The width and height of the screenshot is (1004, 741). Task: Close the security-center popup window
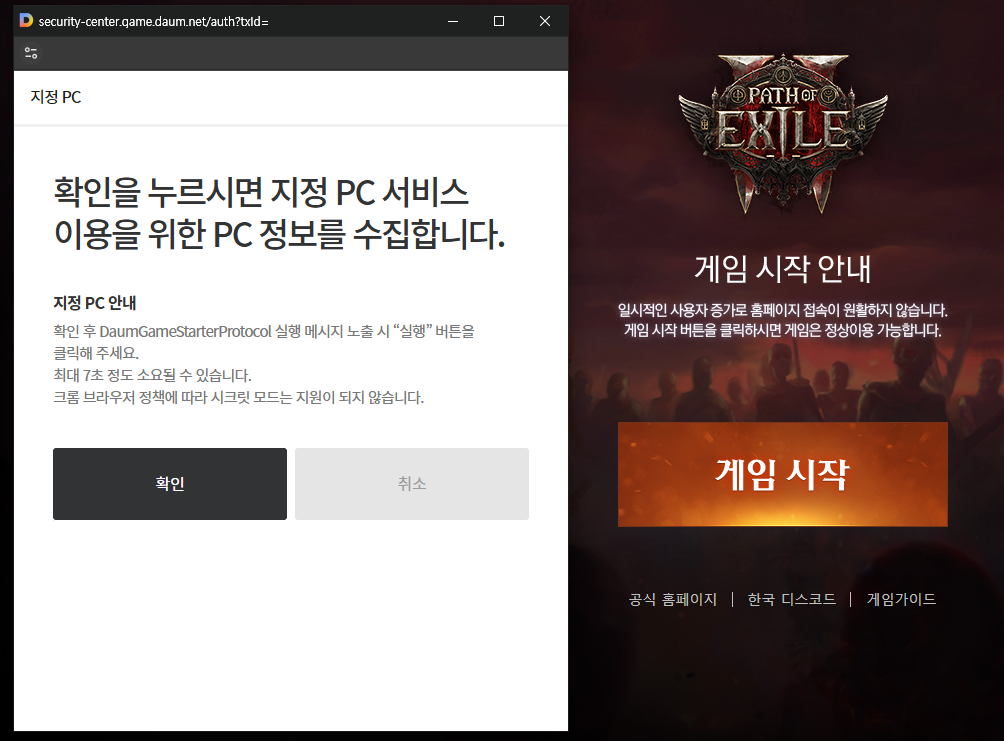[545, 21]
